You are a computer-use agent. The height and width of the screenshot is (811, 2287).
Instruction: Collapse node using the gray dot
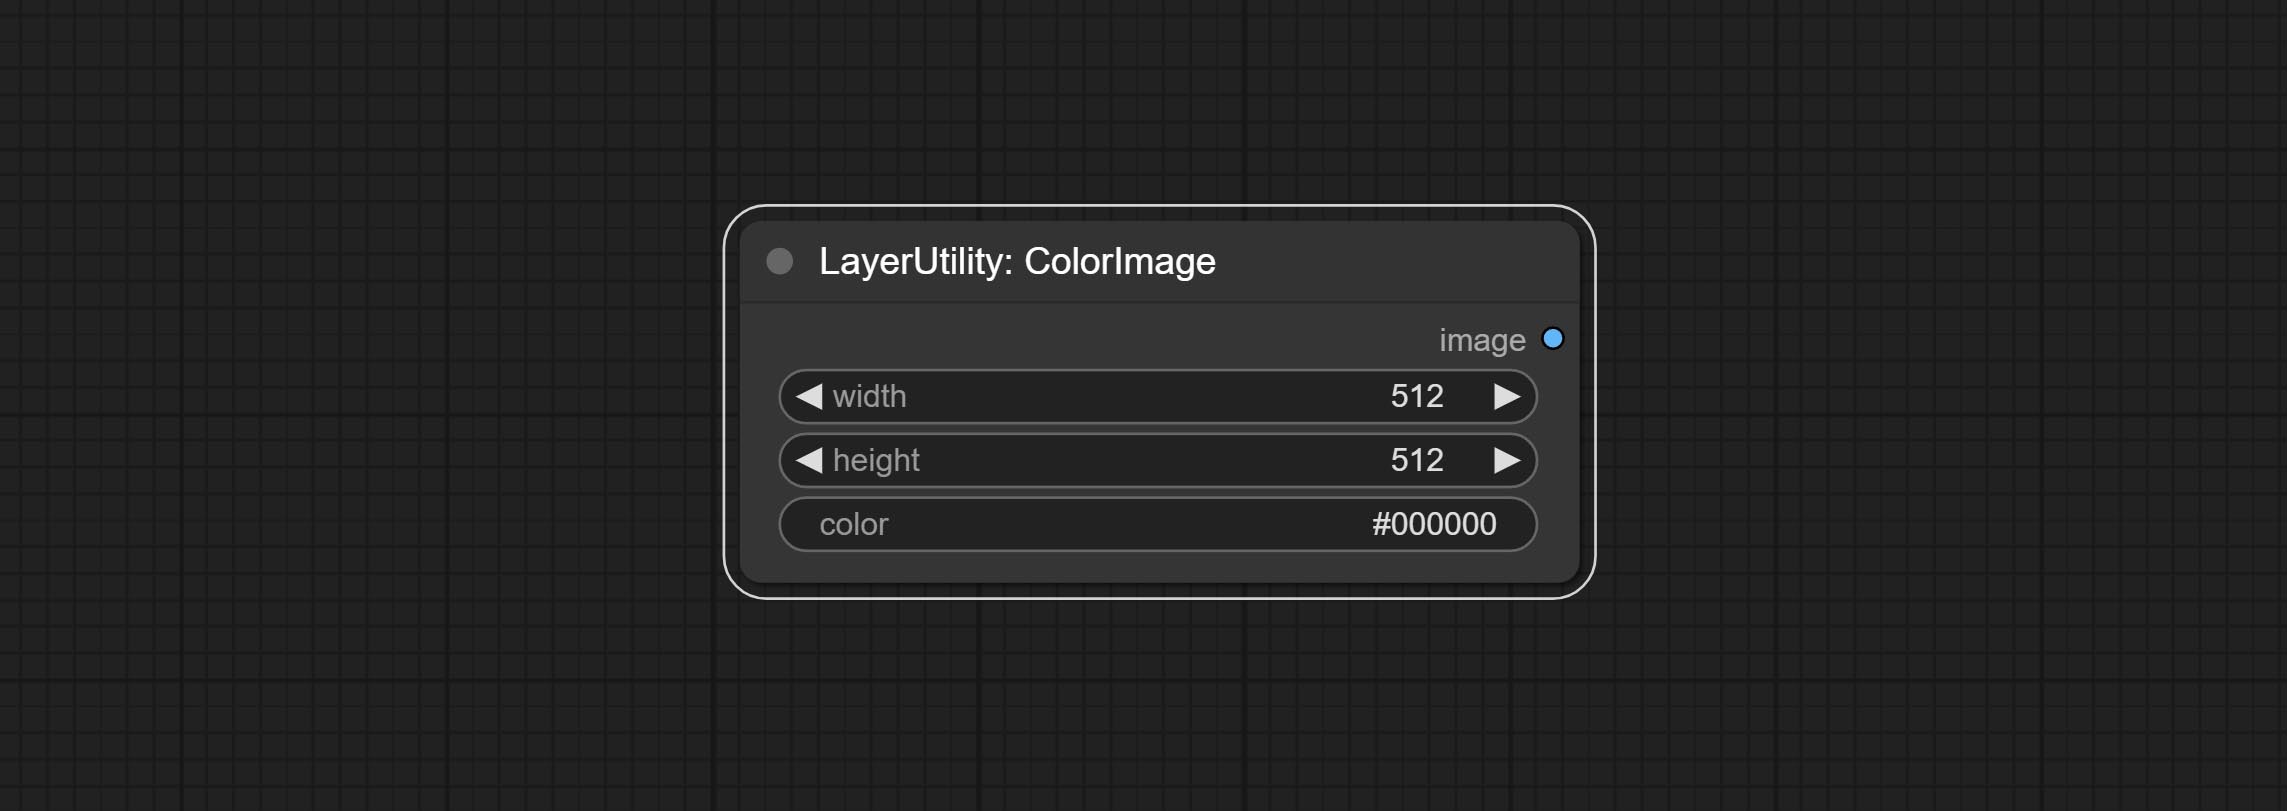[779, 261]
